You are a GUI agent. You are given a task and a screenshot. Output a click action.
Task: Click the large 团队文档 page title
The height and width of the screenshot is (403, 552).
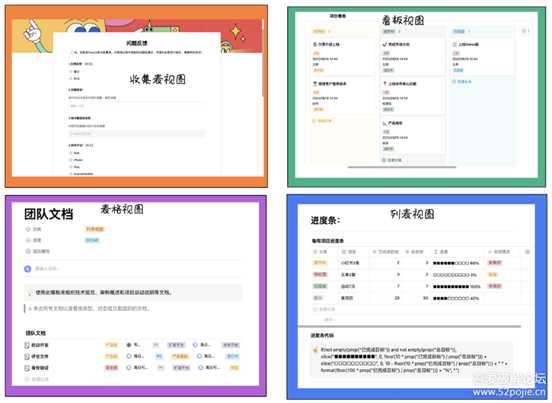click(x=49, y=214)
